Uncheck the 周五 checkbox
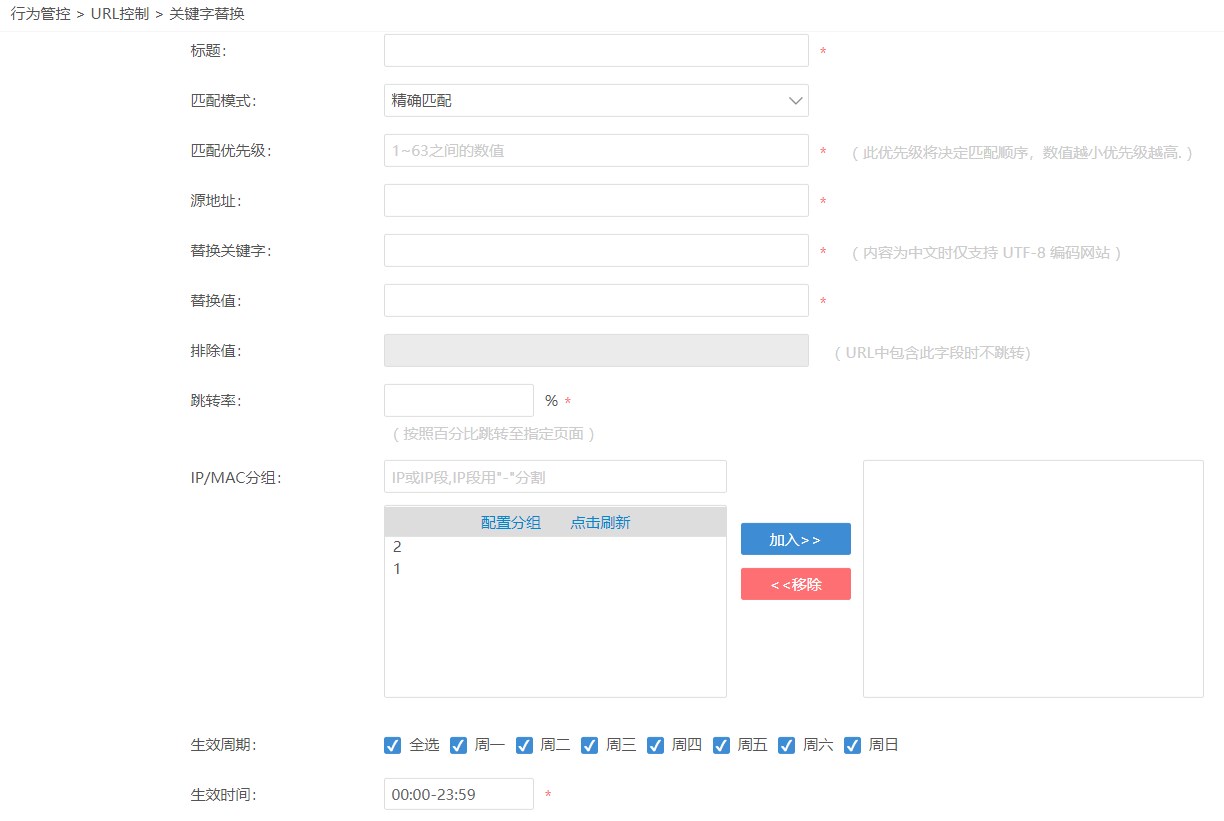The height and width of the screenshot is (821, 1224). coord(721,745)
